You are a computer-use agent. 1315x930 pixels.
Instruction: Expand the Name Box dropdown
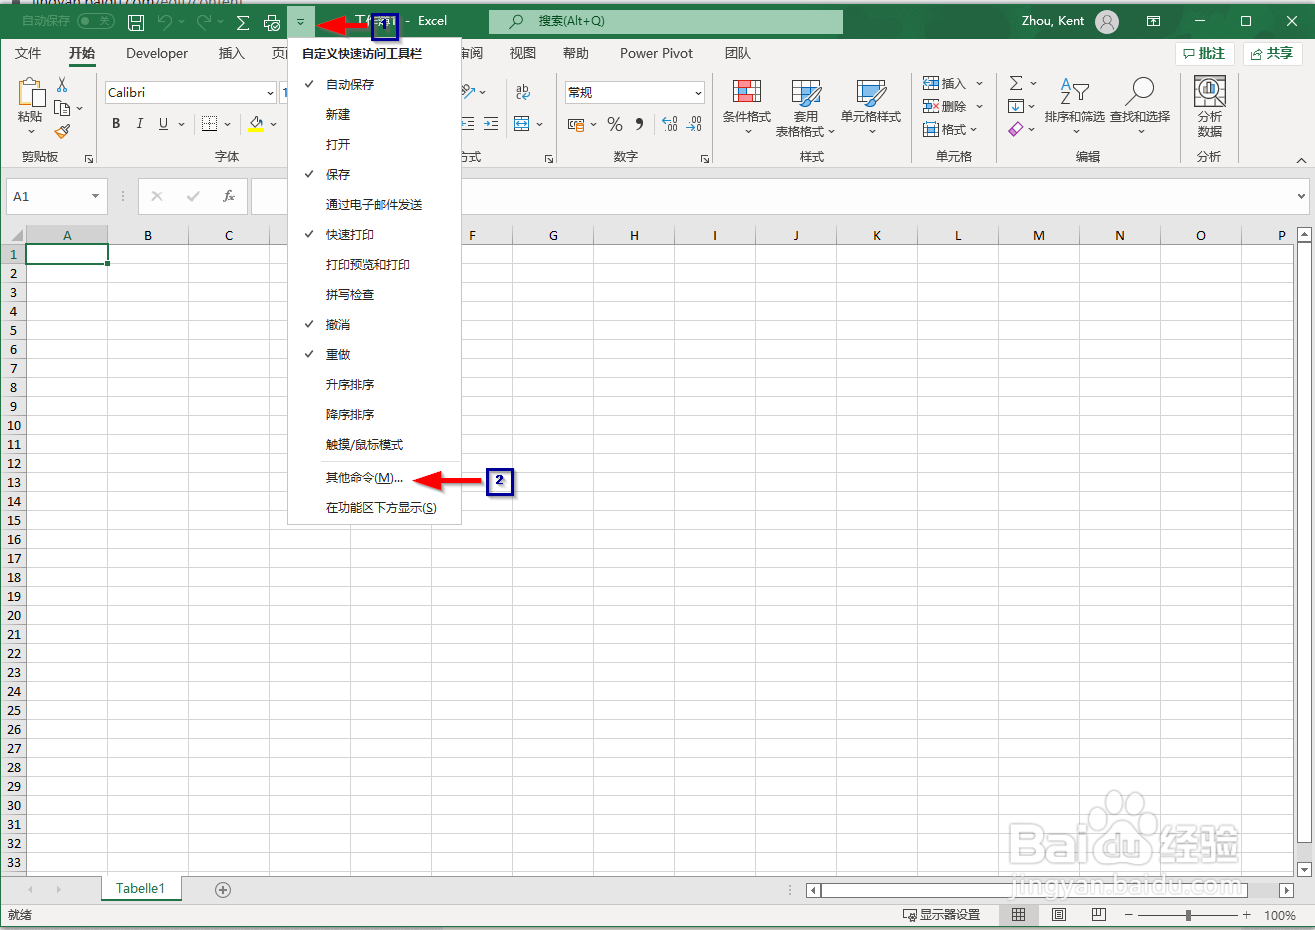point(95,196)
